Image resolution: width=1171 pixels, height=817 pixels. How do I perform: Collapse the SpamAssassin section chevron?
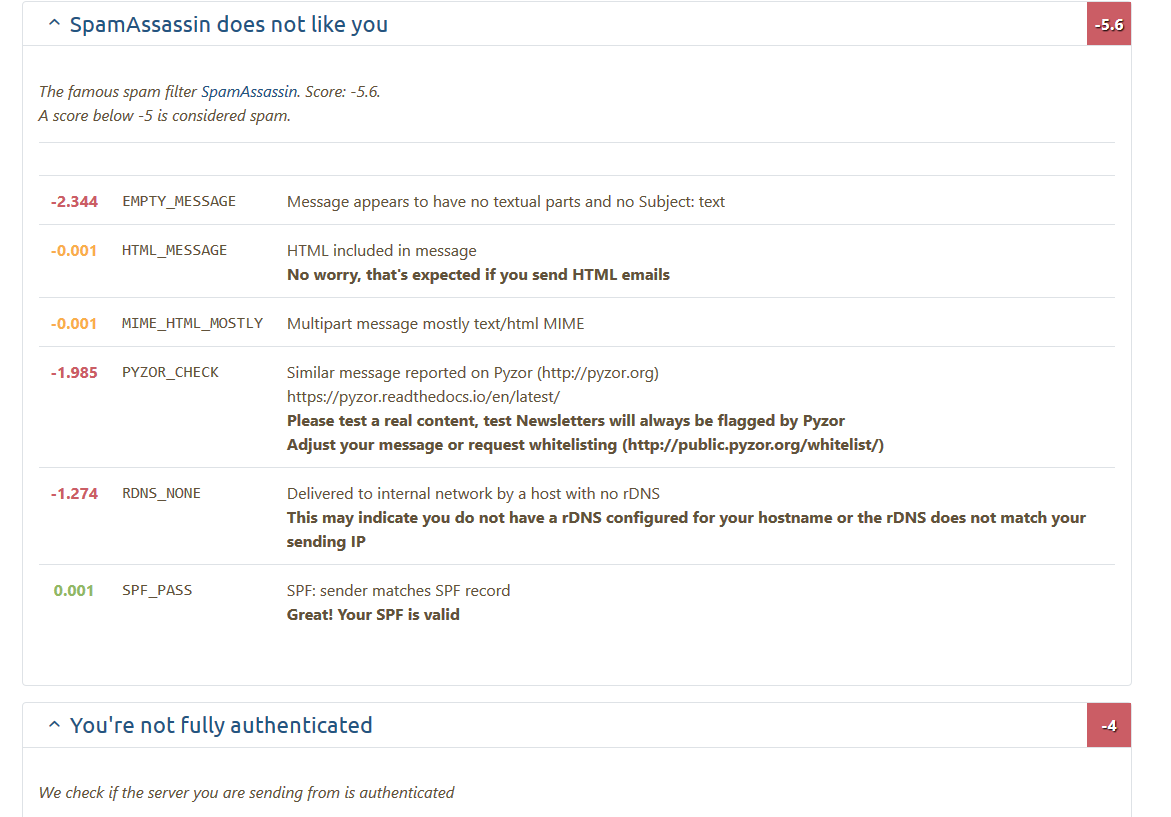(54, 23)
